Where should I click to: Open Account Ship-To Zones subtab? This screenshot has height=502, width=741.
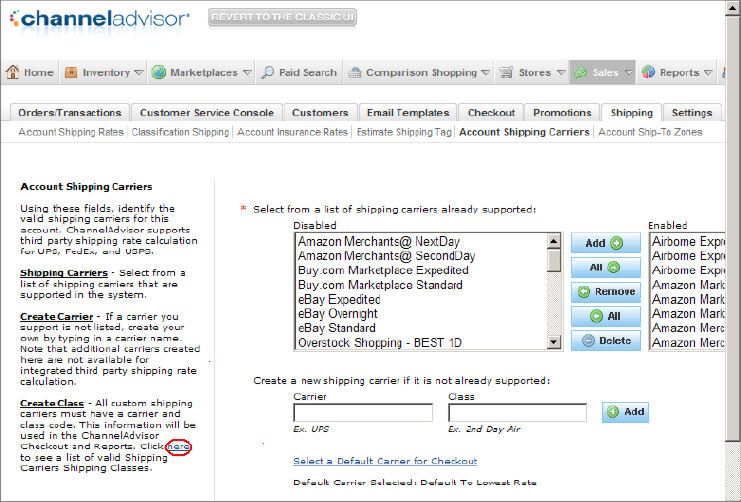650,132
